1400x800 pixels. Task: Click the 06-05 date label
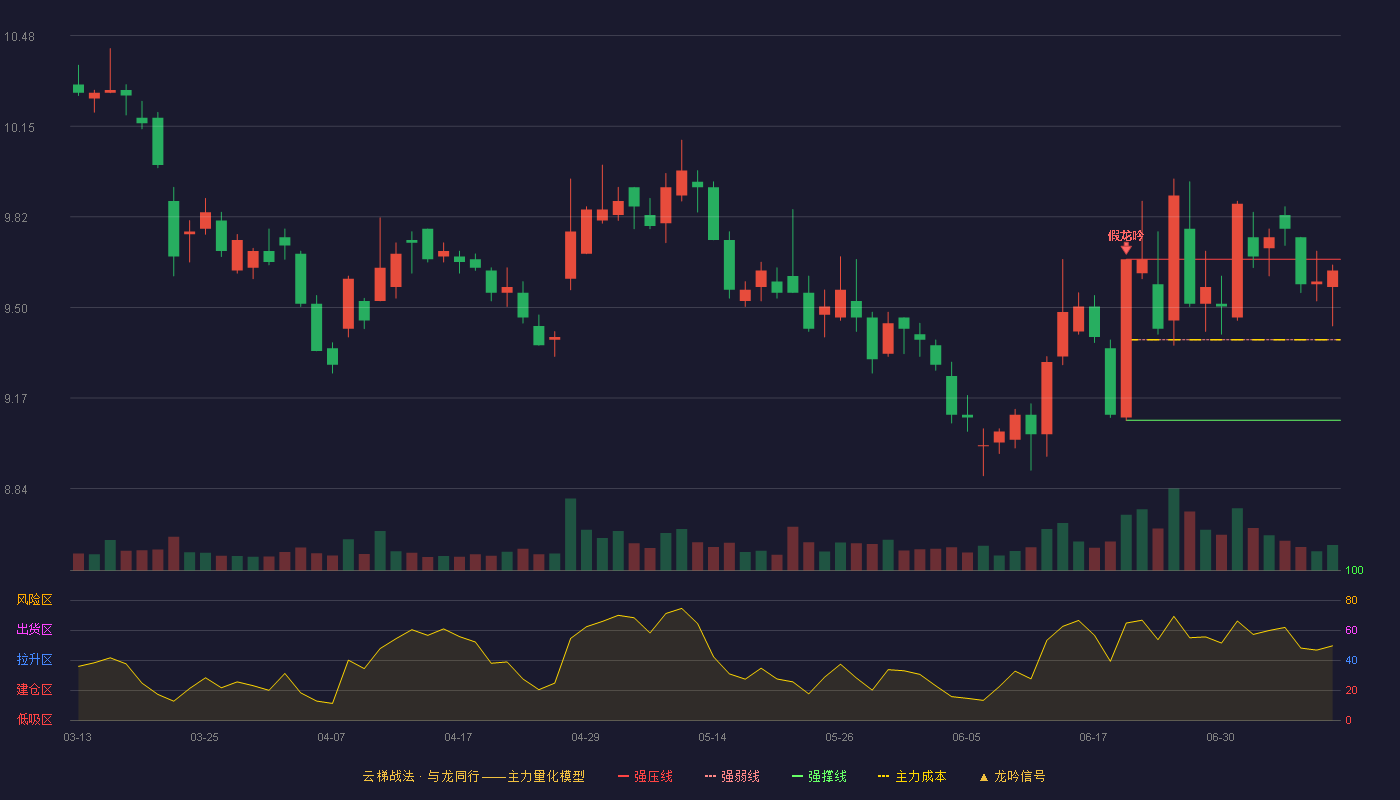click(966, 737)
